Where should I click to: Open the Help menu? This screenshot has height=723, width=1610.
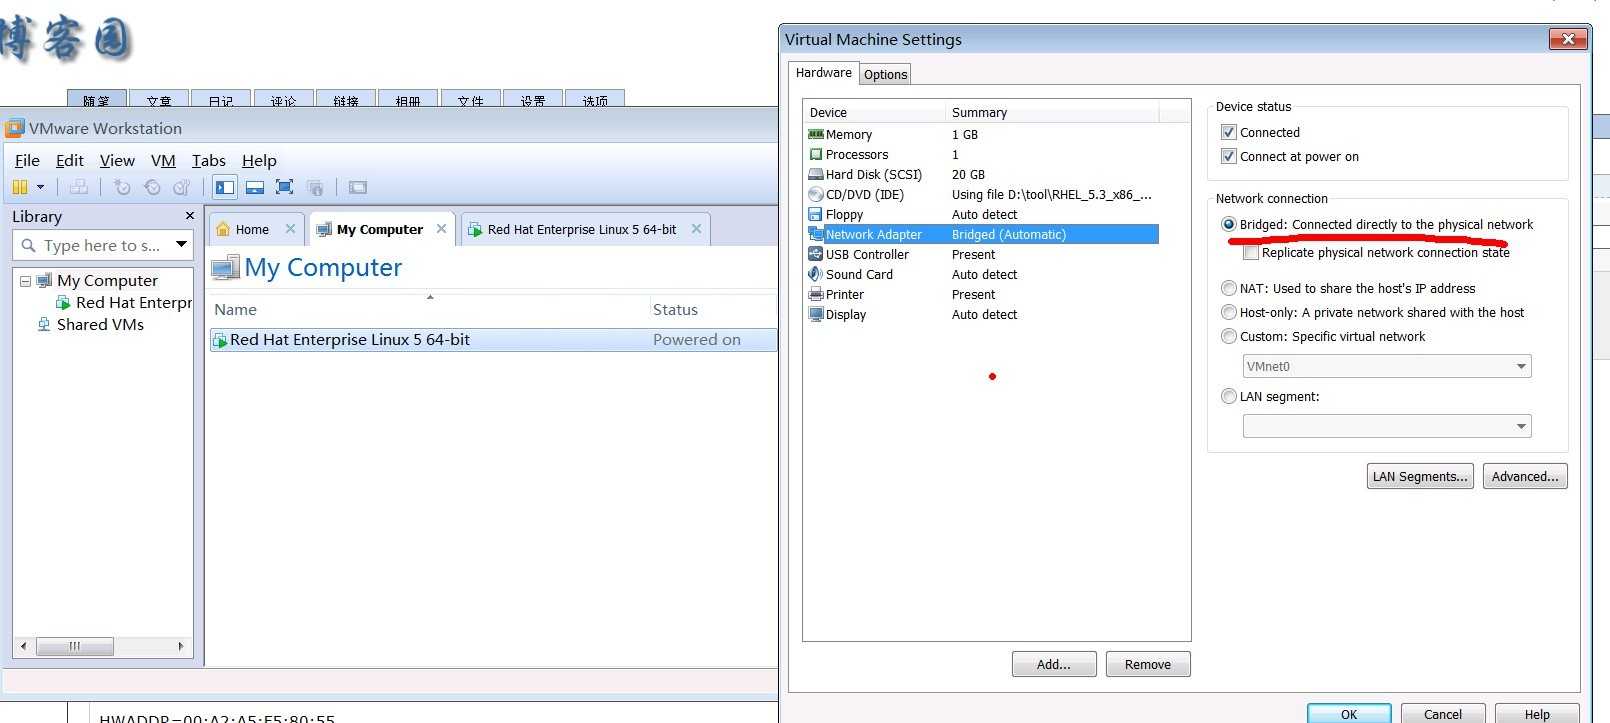click(259, 160)
